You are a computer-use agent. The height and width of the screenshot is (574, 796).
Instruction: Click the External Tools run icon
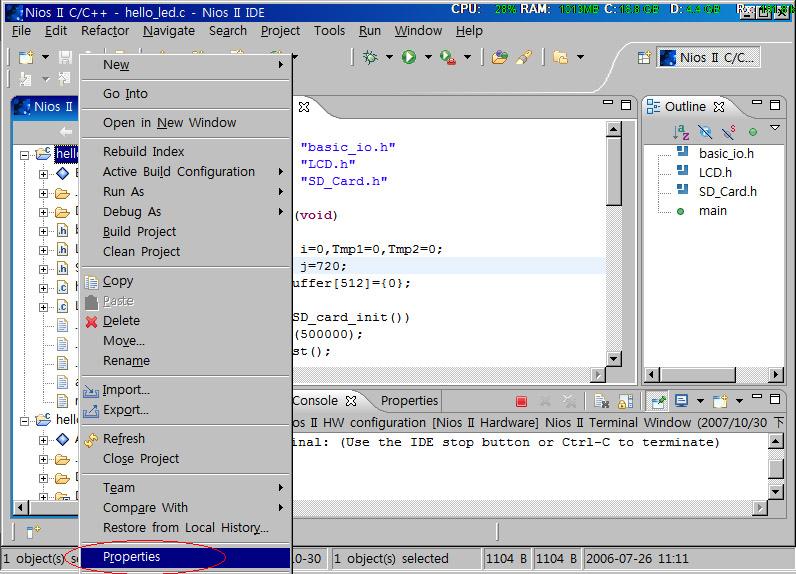coord(448,57)
